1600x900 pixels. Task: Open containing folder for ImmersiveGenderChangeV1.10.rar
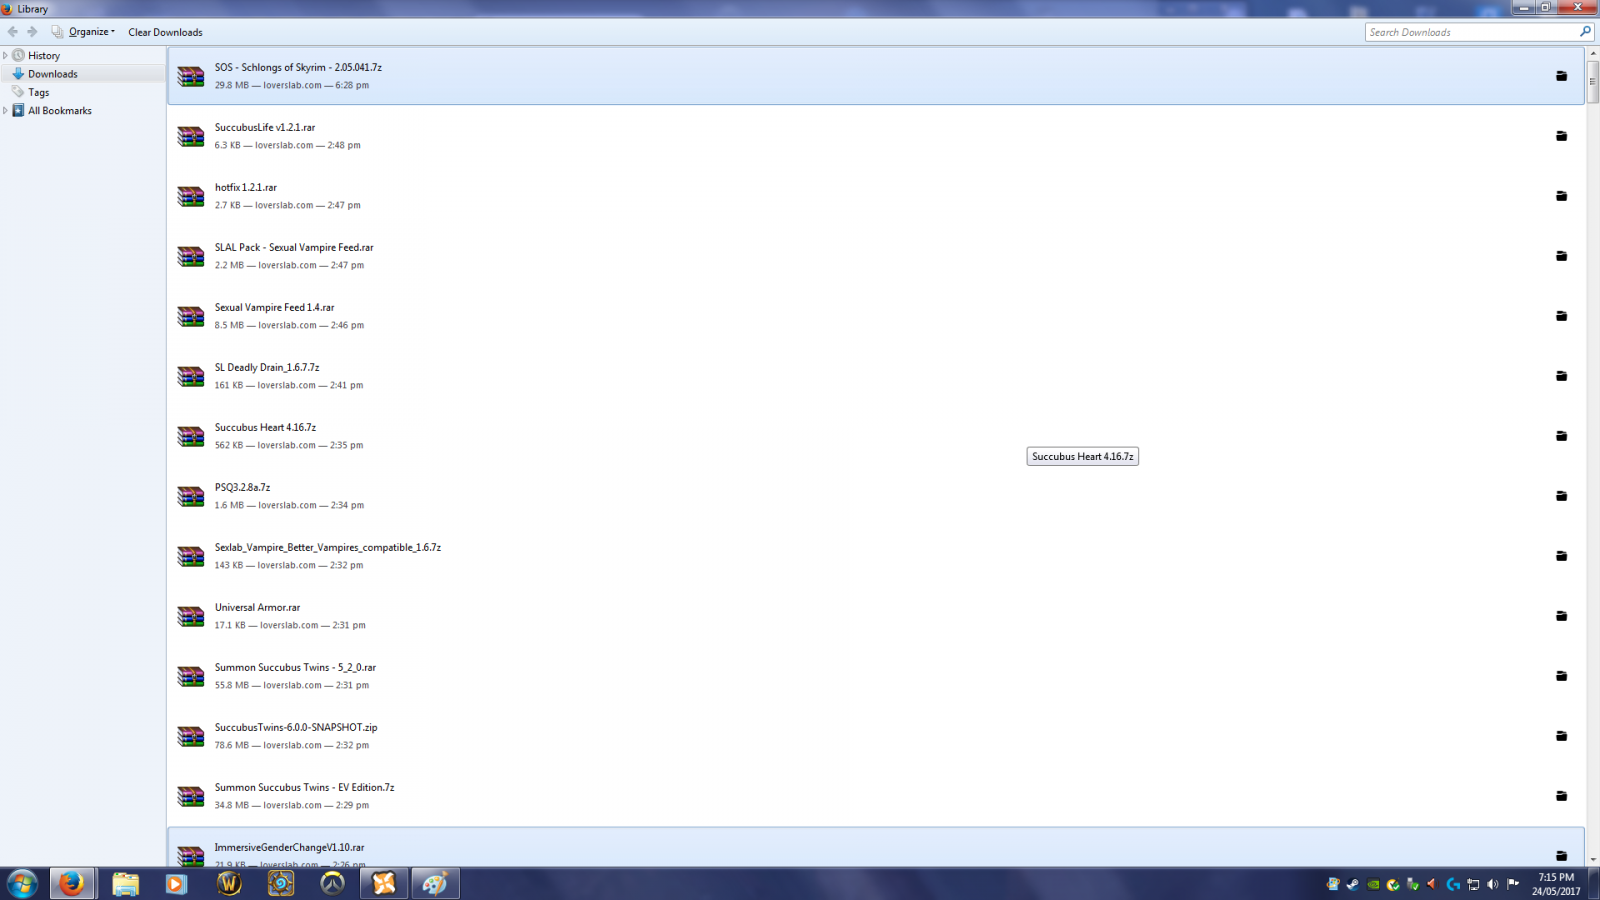1561,856
